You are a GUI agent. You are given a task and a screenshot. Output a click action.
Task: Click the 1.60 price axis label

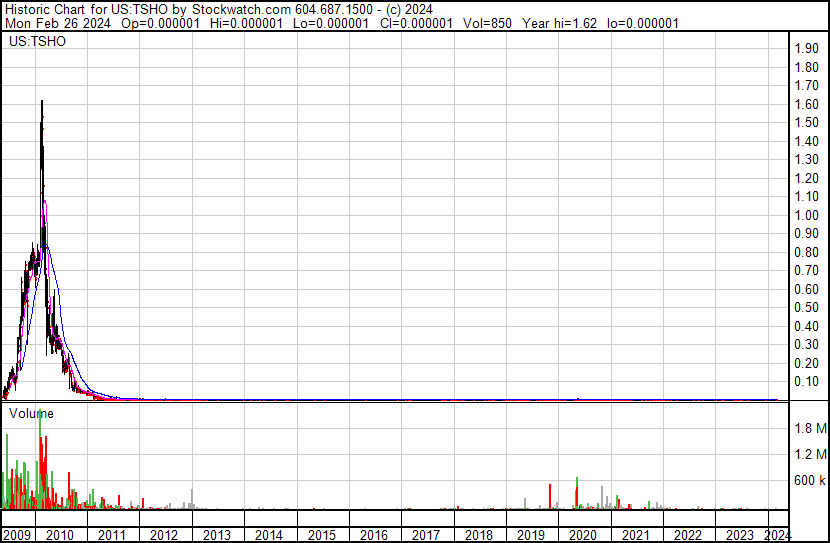click(x=807, y=104)
